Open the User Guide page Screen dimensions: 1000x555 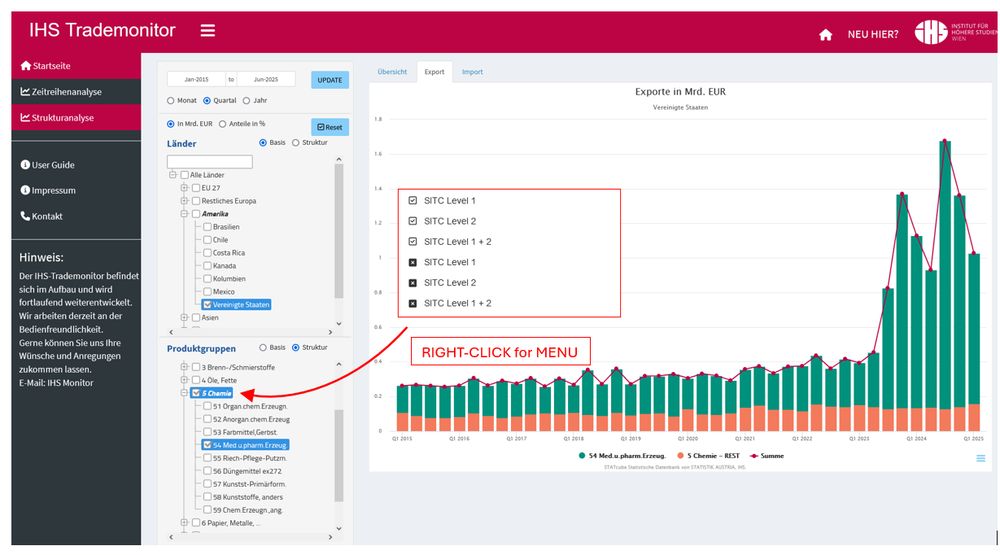click(47, 165)
